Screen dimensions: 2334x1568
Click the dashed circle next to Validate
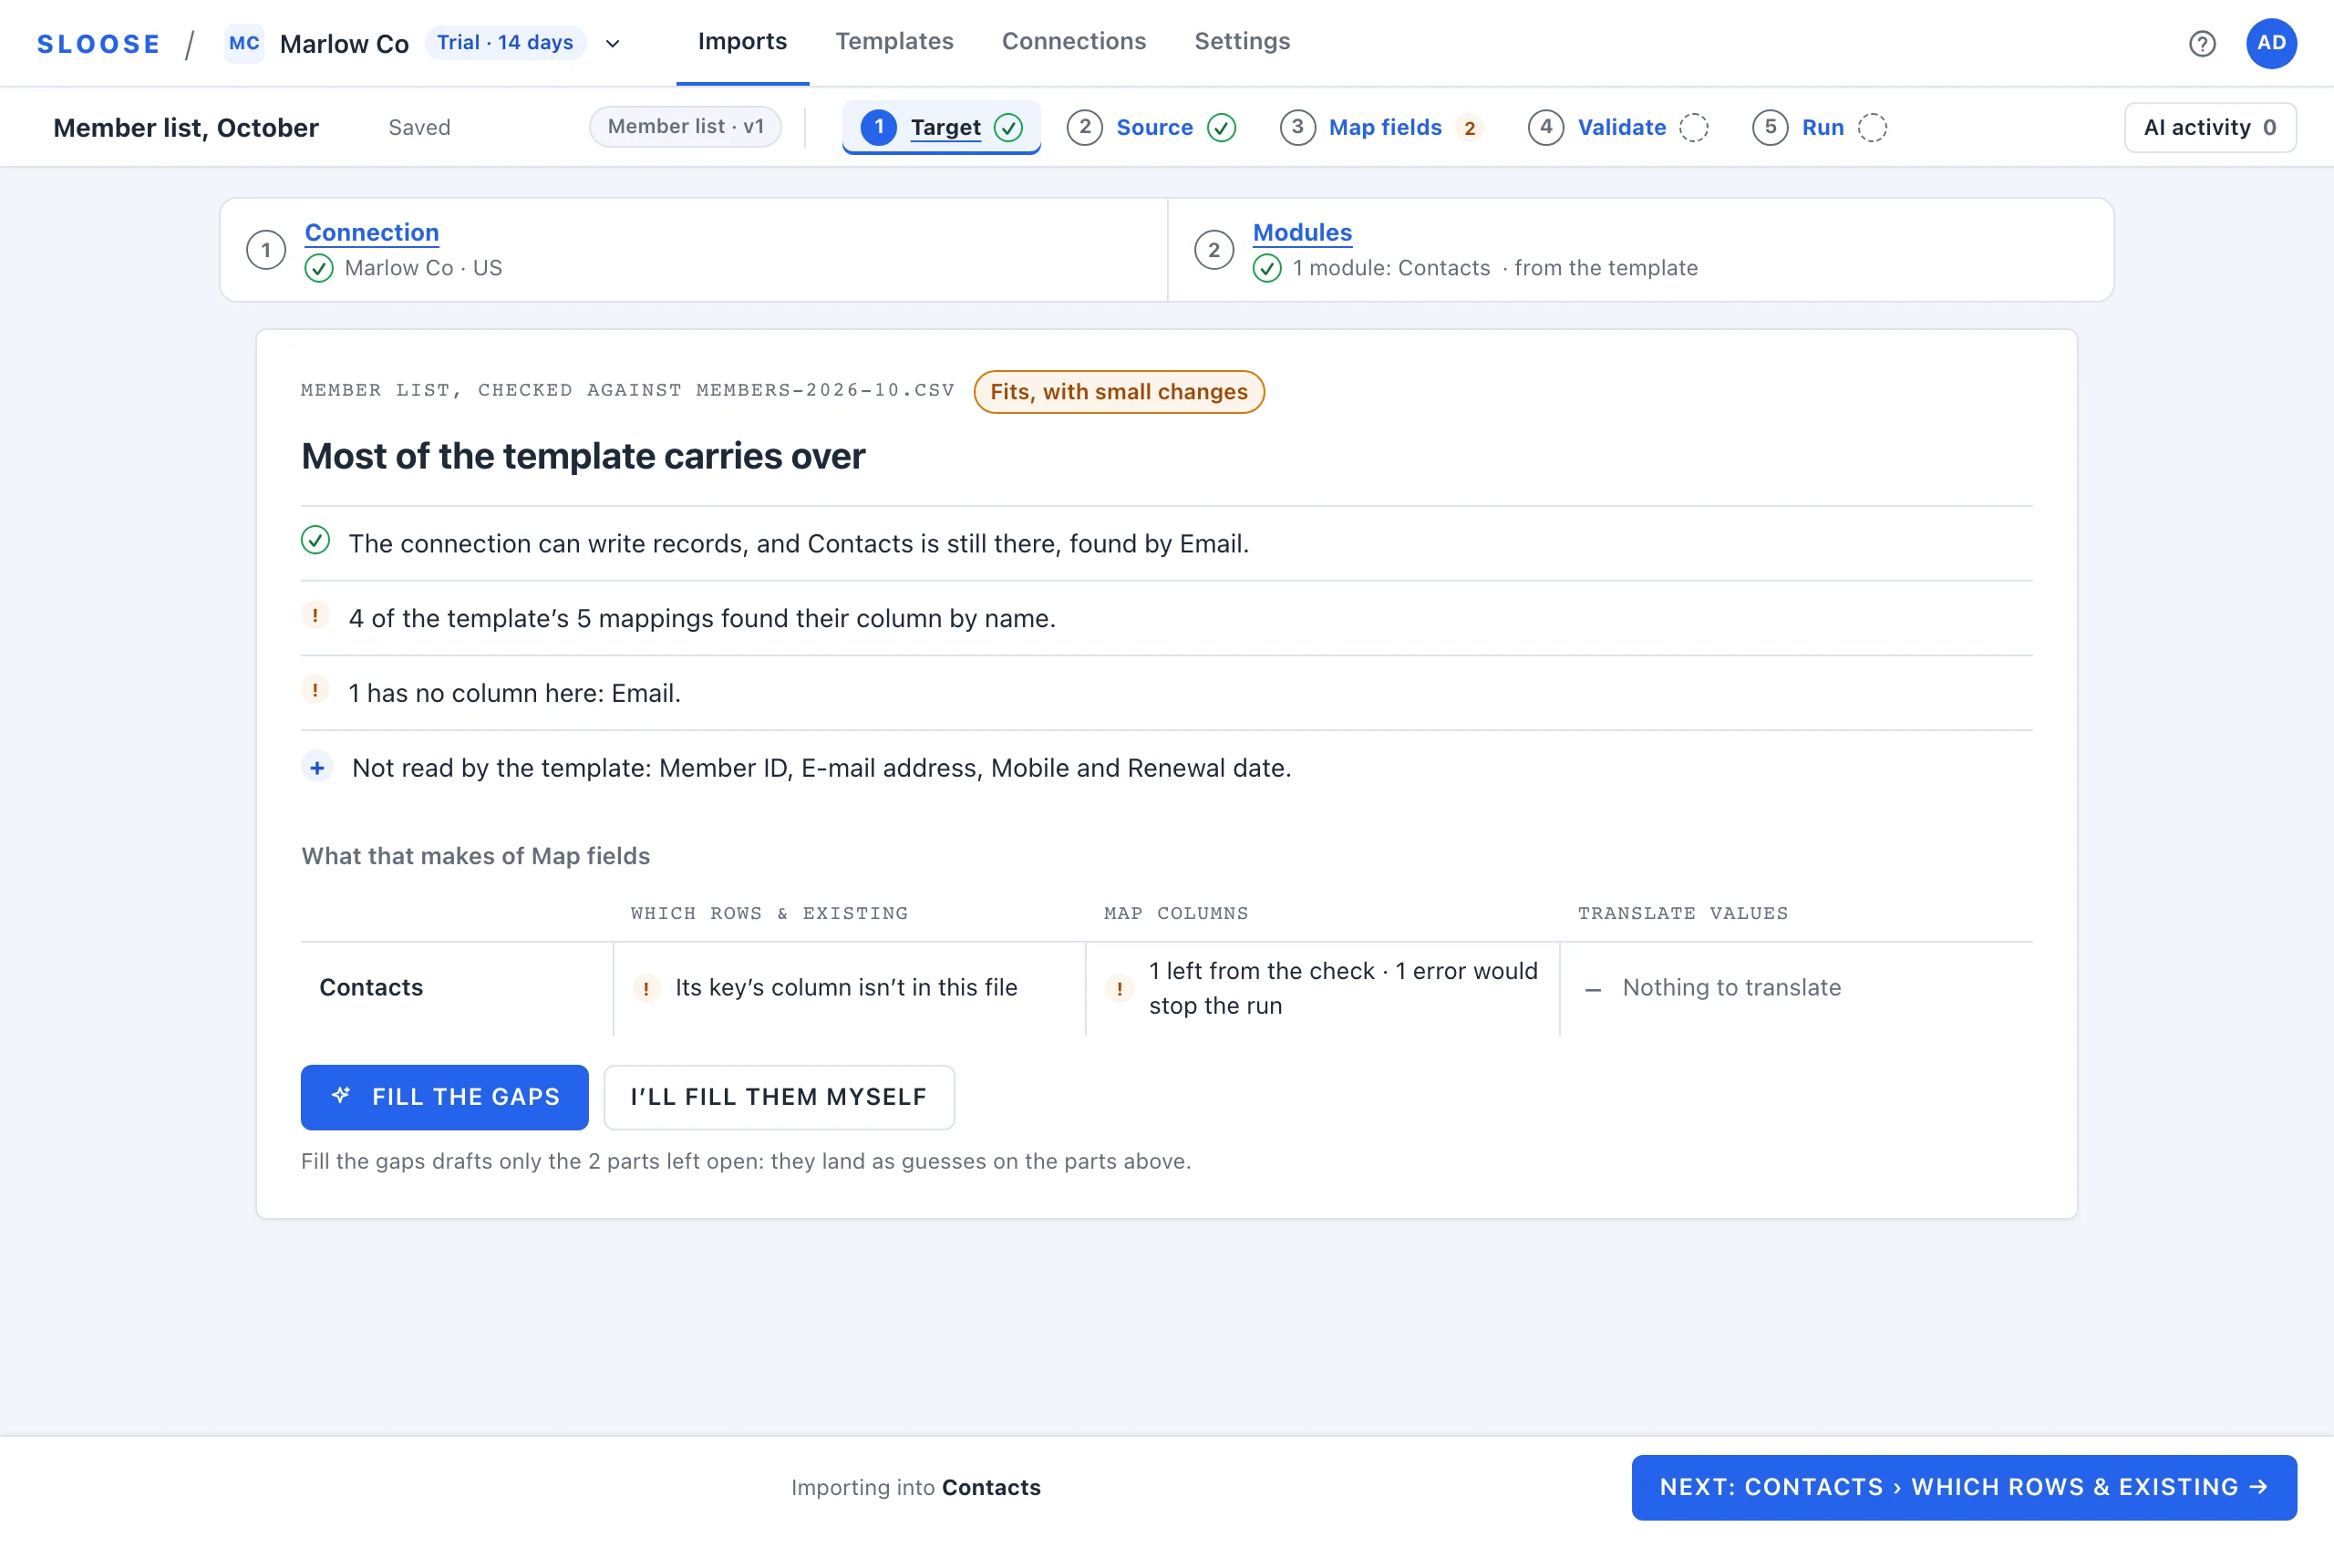coord(1693,128)
